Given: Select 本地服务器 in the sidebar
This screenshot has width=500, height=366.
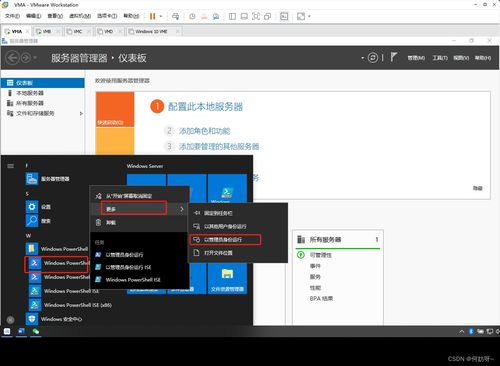Looking at the screenshot, I should [43, 93].
